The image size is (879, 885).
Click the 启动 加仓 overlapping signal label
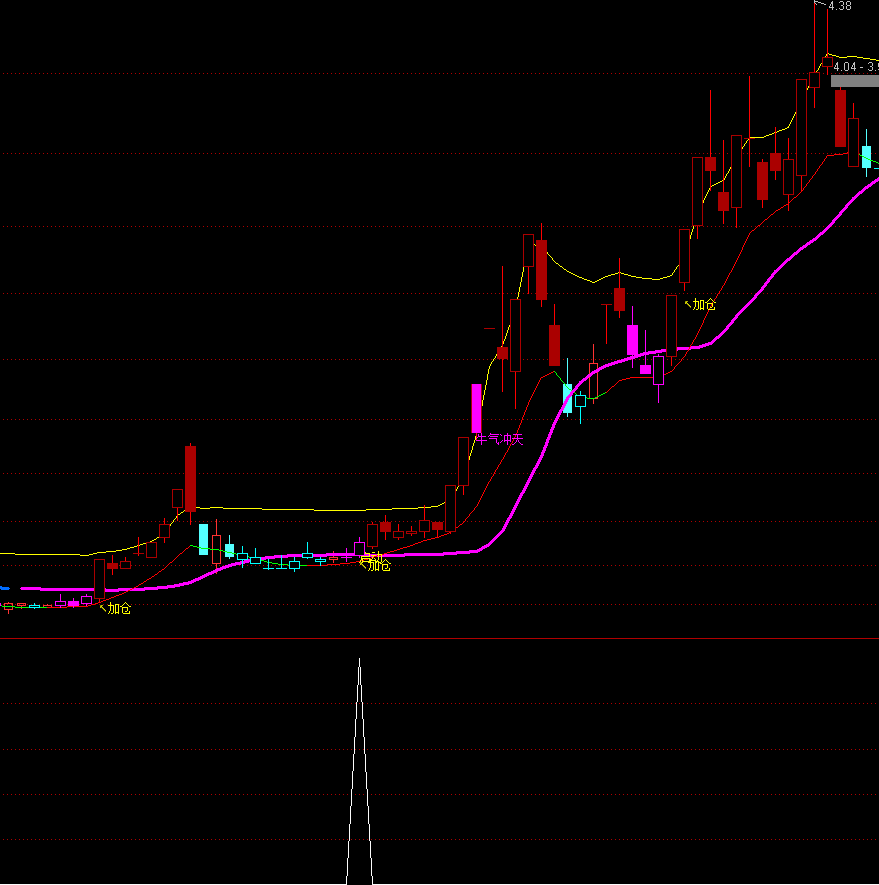tap(374, 562)
